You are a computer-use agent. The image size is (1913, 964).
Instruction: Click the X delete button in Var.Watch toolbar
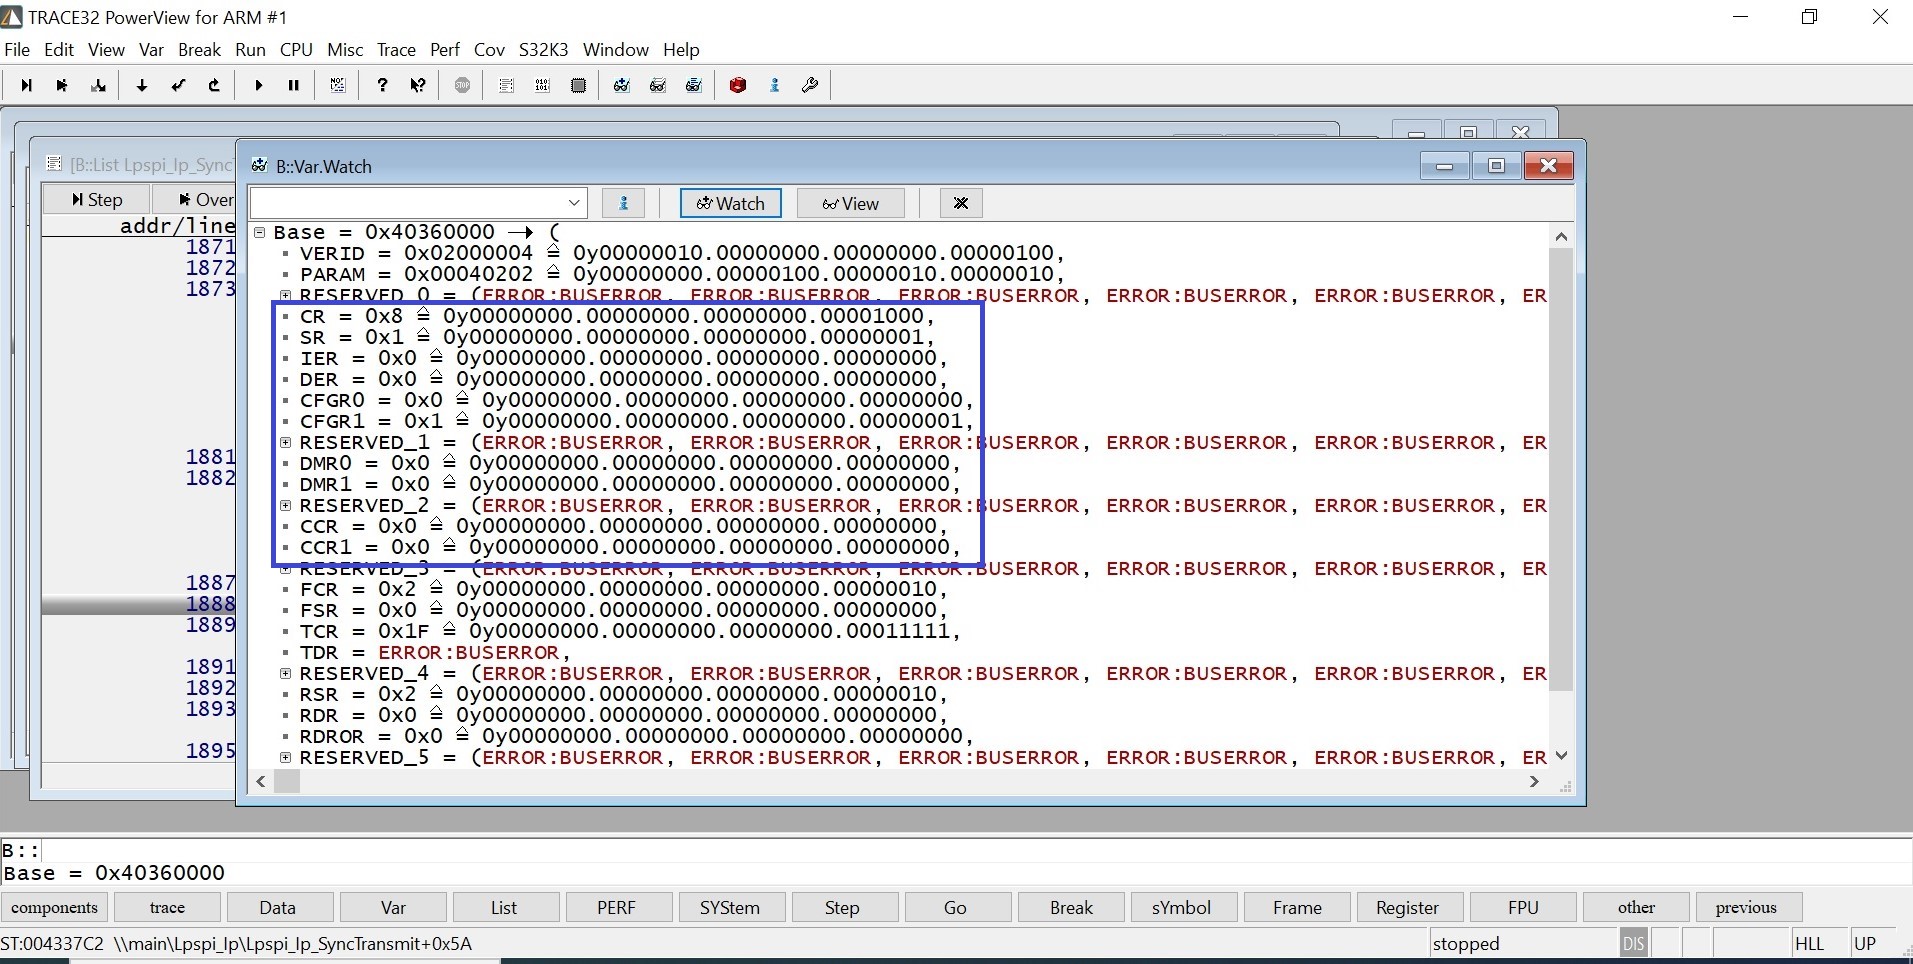coord(961,203)
